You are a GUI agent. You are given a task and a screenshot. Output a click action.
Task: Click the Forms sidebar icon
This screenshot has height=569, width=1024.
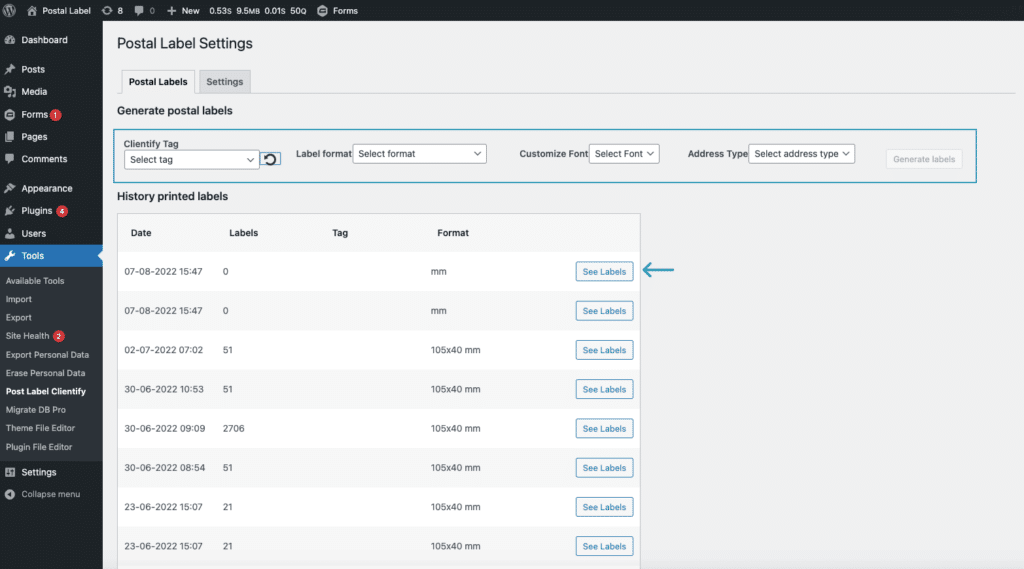(x=10, y=114)
